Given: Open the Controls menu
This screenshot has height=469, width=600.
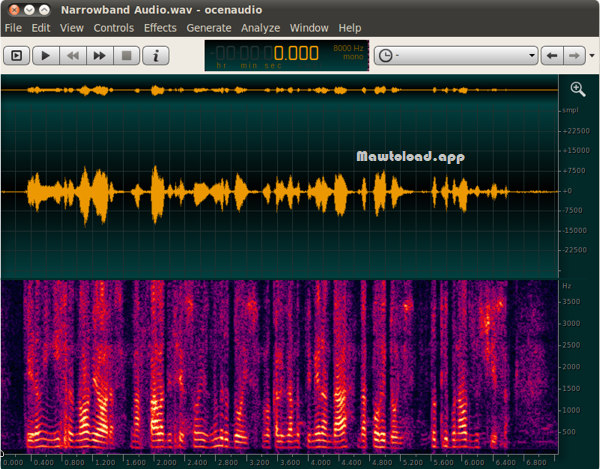Looking at the screenshot, I should (x=114, y=28).
